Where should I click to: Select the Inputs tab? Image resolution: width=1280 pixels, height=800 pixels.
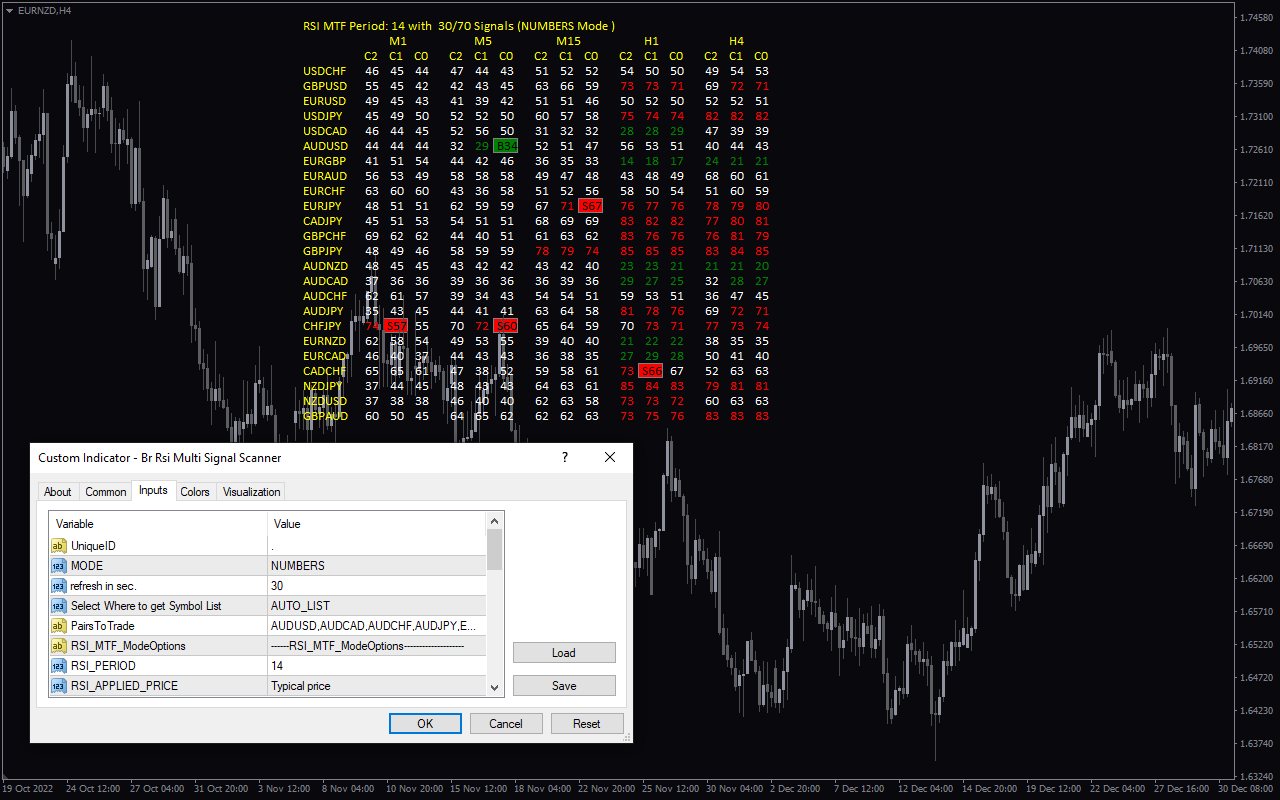pos(153,490)
